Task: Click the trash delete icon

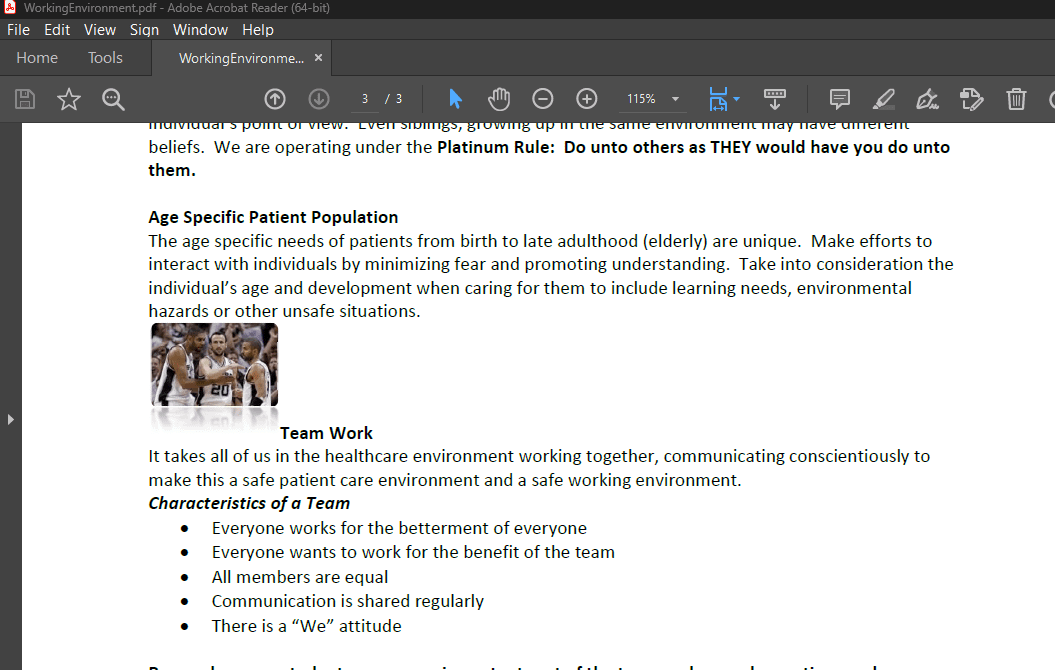Action: pyautogui.click(x=1016, y=99)
